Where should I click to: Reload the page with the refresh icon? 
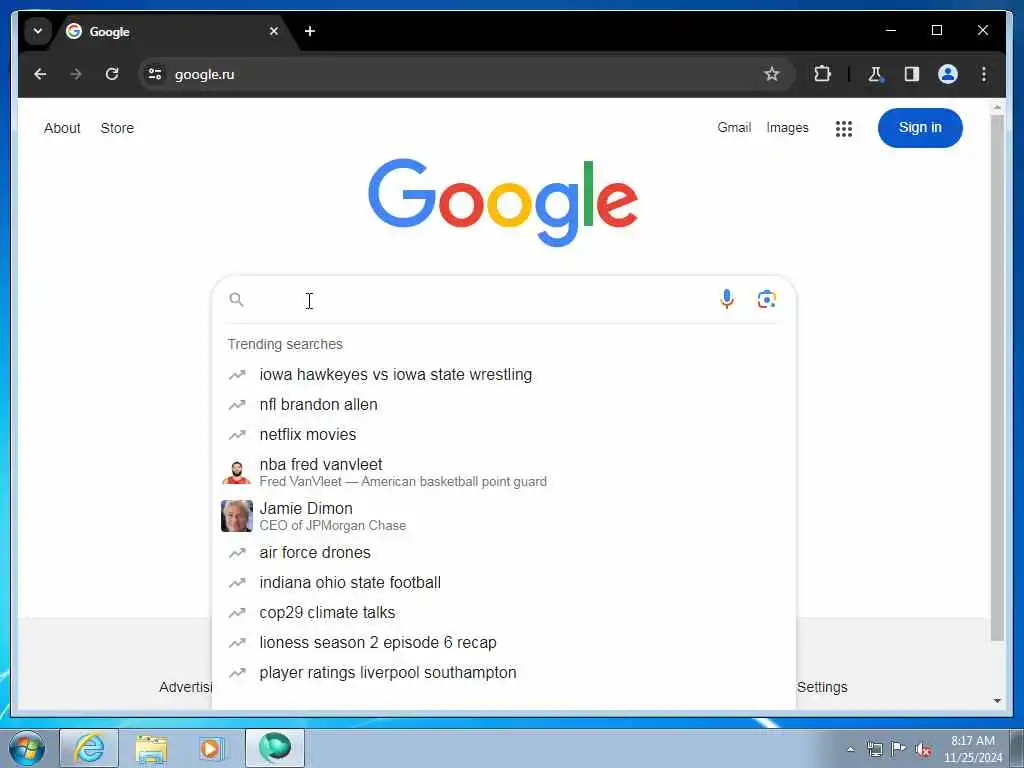[112, 74]
